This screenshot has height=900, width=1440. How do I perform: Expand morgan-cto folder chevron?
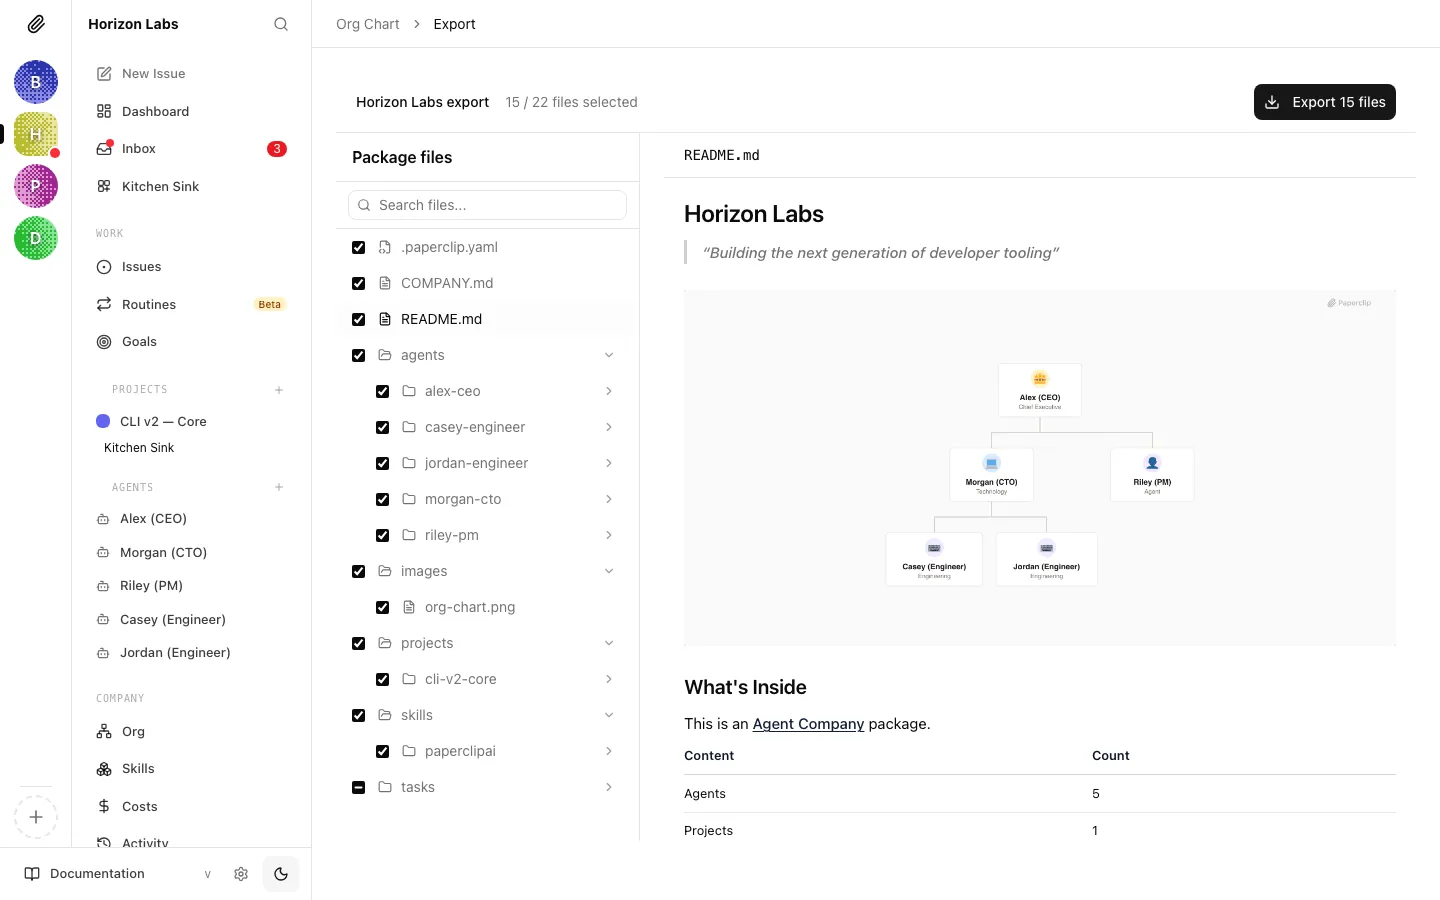click(x=609, y=499)
